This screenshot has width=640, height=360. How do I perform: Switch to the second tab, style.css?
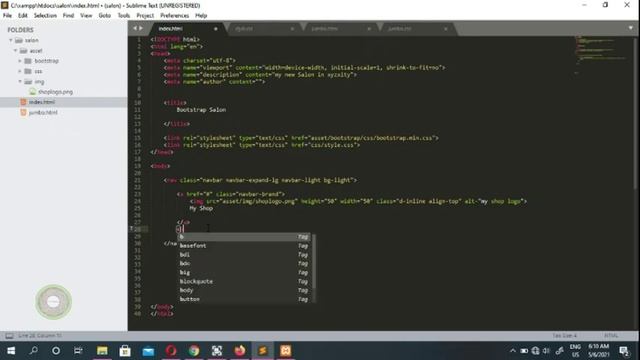pos(263,29)
